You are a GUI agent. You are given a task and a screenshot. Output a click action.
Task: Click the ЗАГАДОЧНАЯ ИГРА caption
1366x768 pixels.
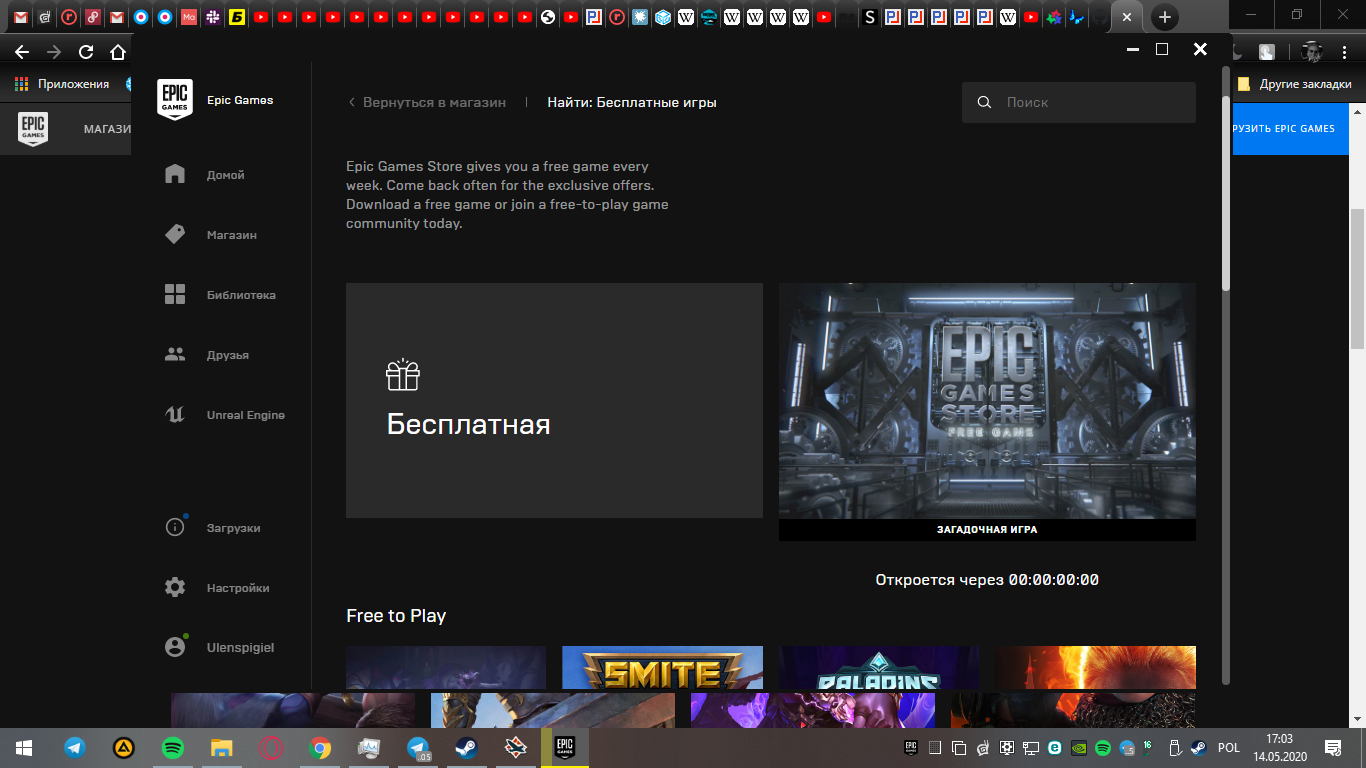(x=987, y=530)
